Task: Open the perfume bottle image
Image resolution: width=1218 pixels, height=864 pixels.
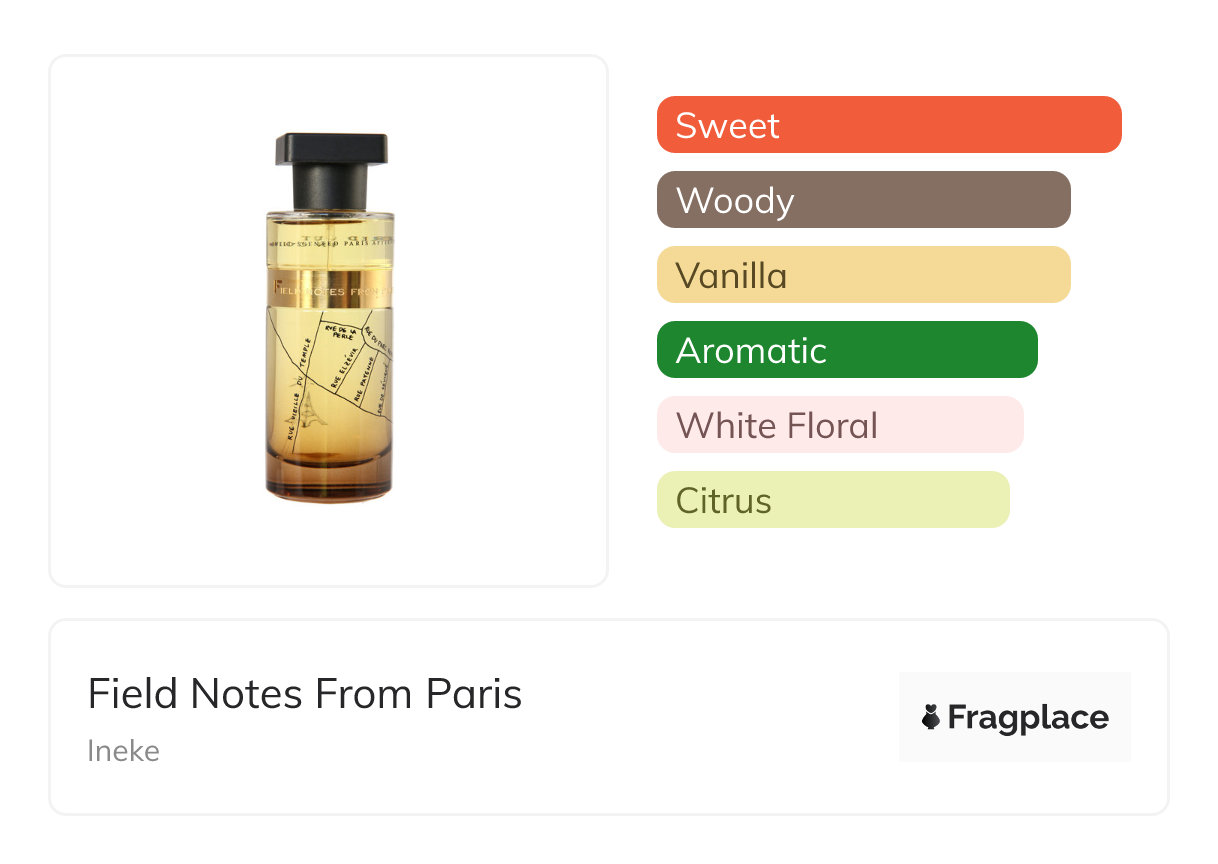Action: coord(330,317)
